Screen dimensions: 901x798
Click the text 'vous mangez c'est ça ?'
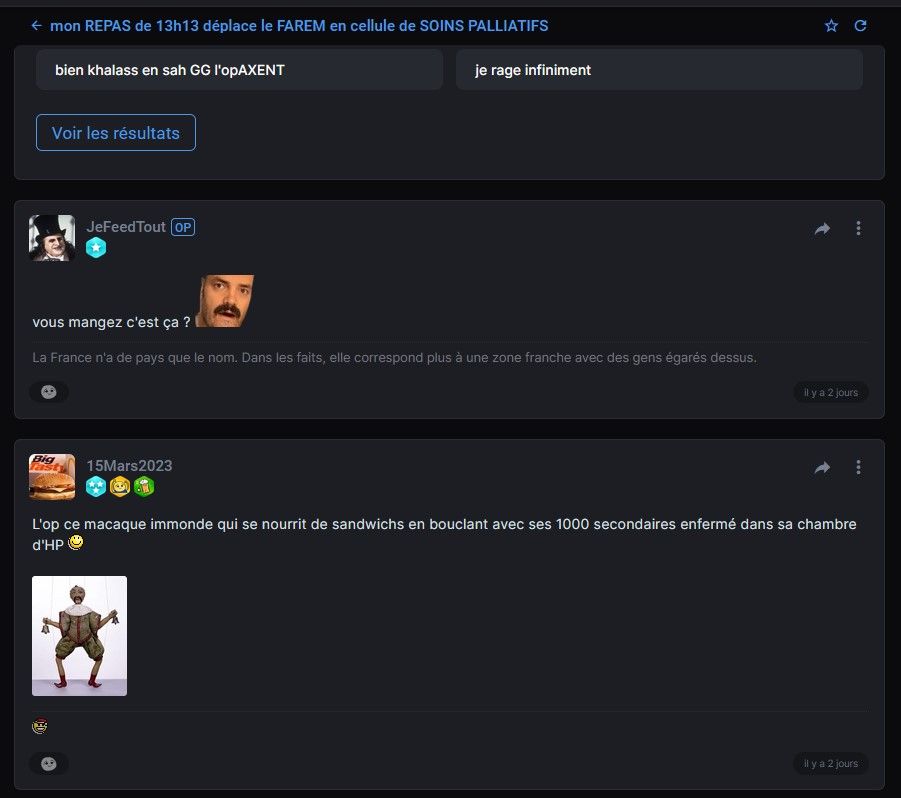pyautogui.click(x=111, y=322)
